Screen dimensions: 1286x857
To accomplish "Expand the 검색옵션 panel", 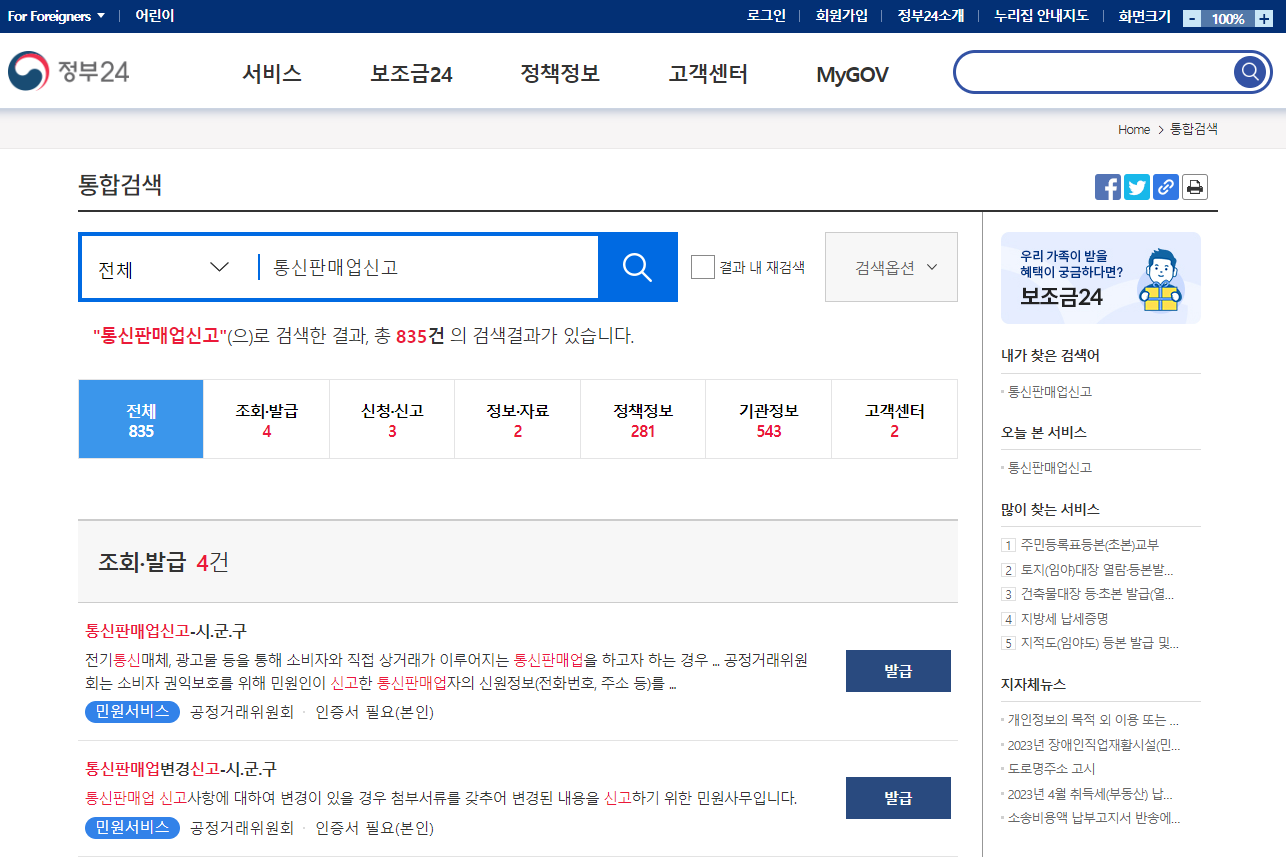I will 890,266.
